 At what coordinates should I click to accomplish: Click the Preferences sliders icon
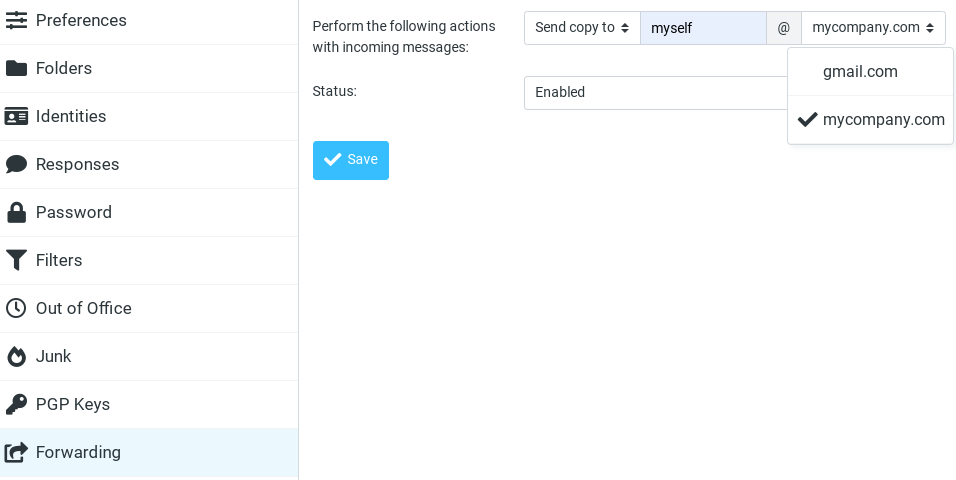(16, 20)
